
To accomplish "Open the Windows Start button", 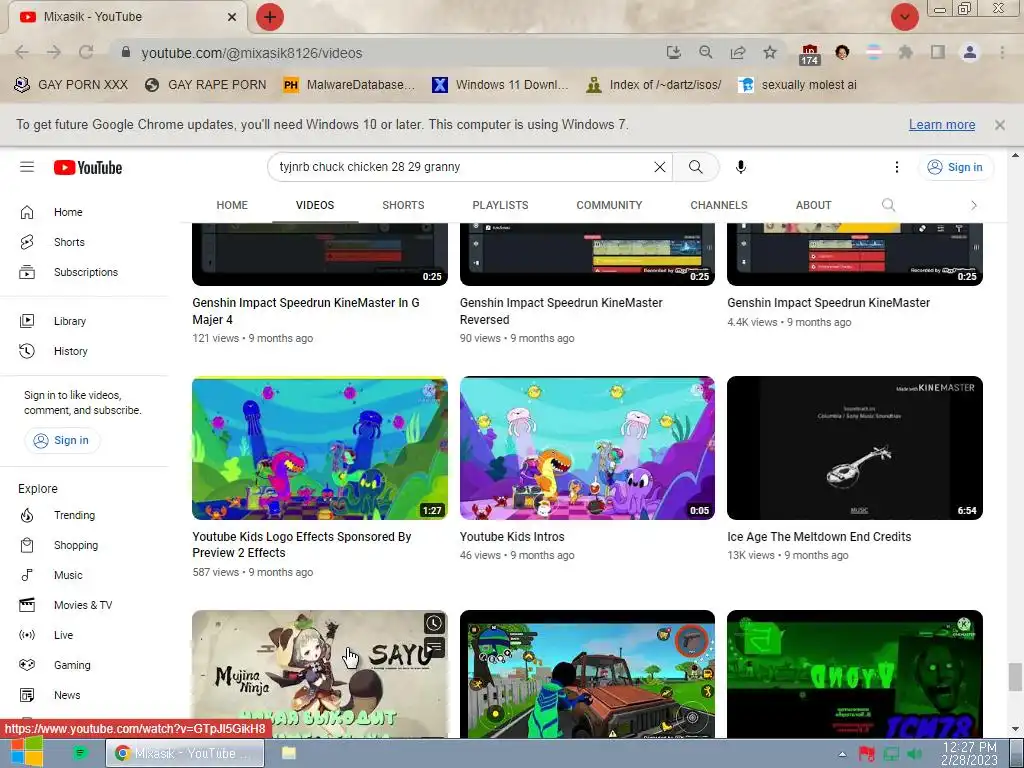I will (26, 752).
